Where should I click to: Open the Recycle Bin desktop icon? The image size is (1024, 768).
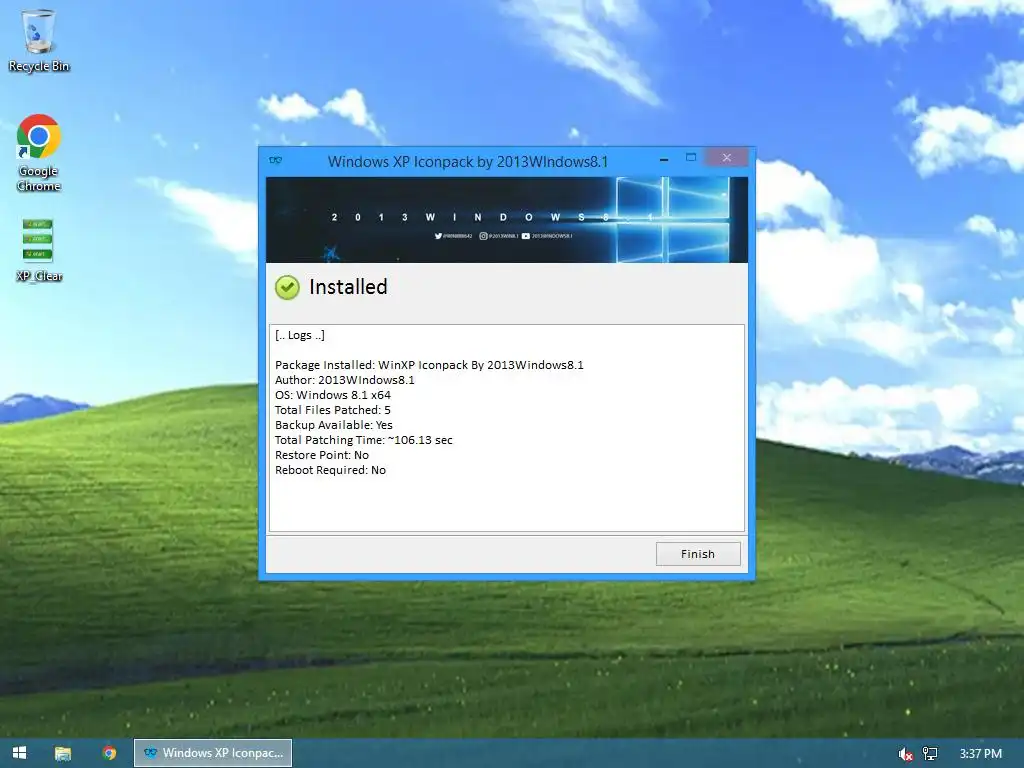[39, 40]
